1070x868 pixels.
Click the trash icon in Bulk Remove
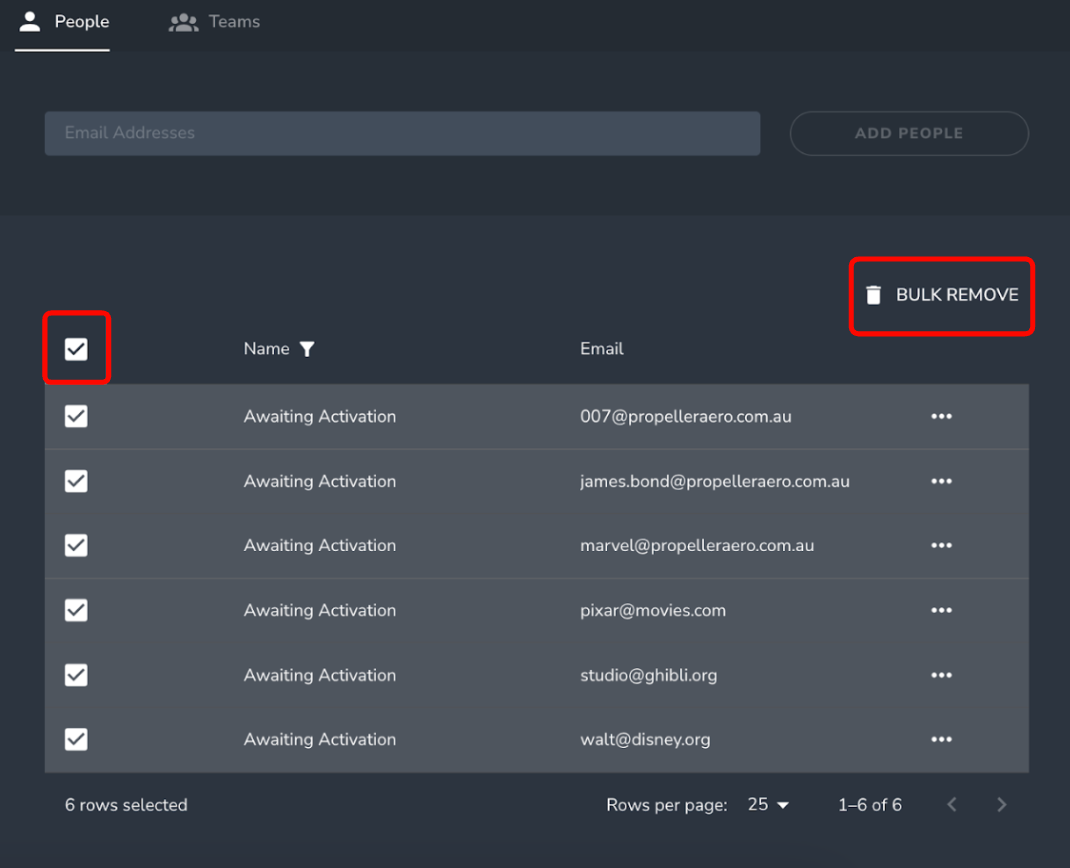tap(874, 295)
